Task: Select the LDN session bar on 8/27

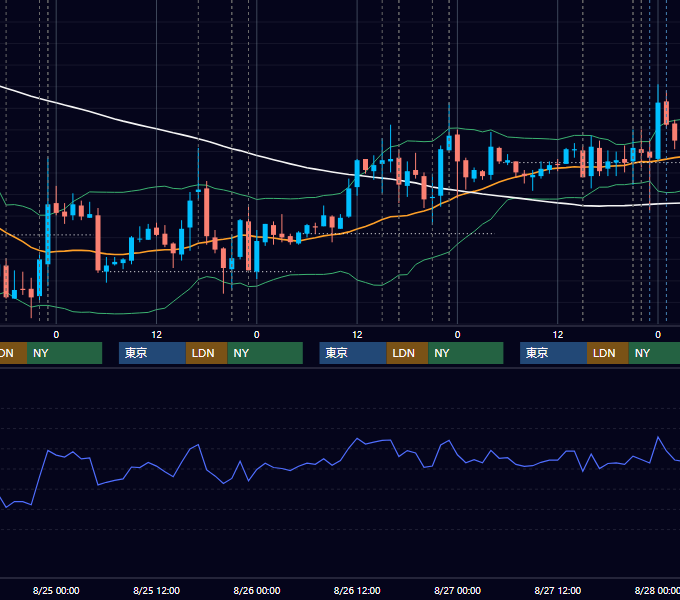Action: coord(608,353)
